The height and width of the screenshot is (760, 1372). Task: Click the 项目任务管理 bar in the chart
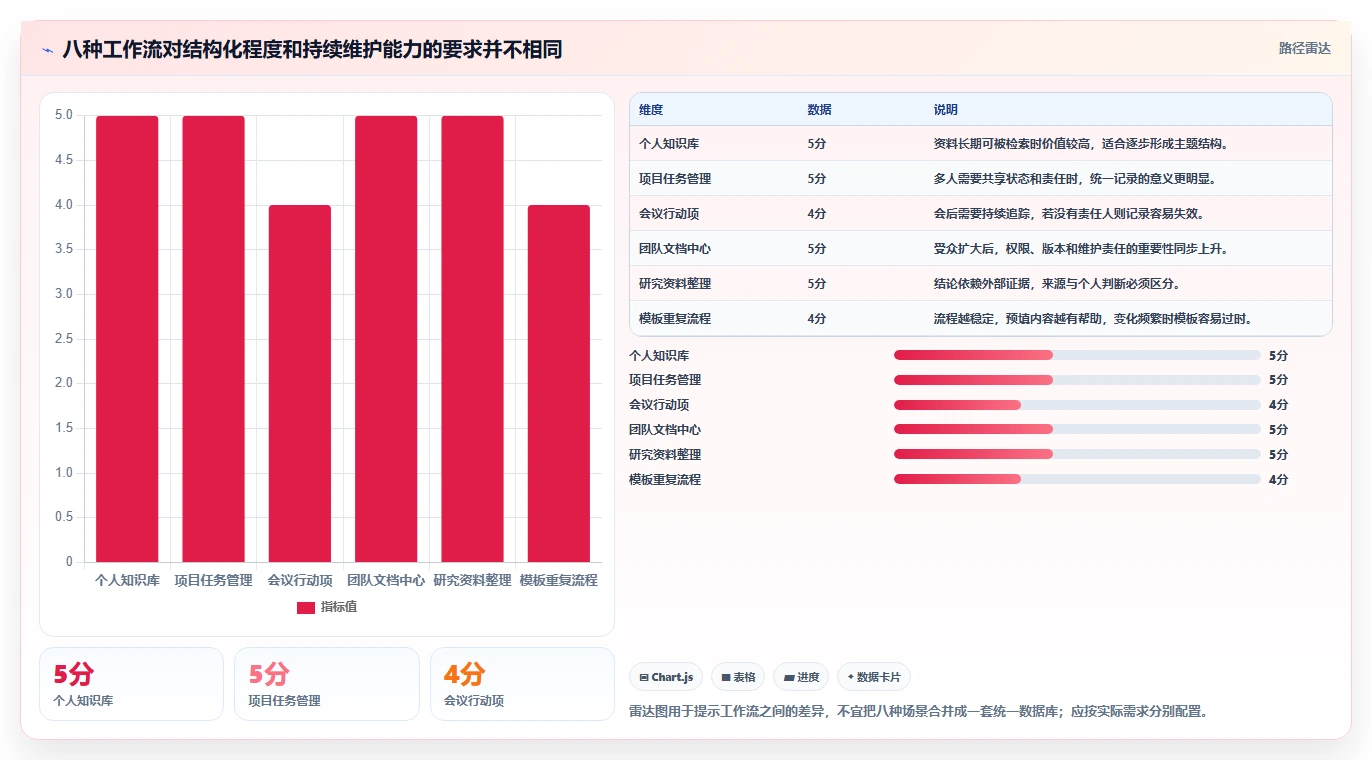coord(213,339)
